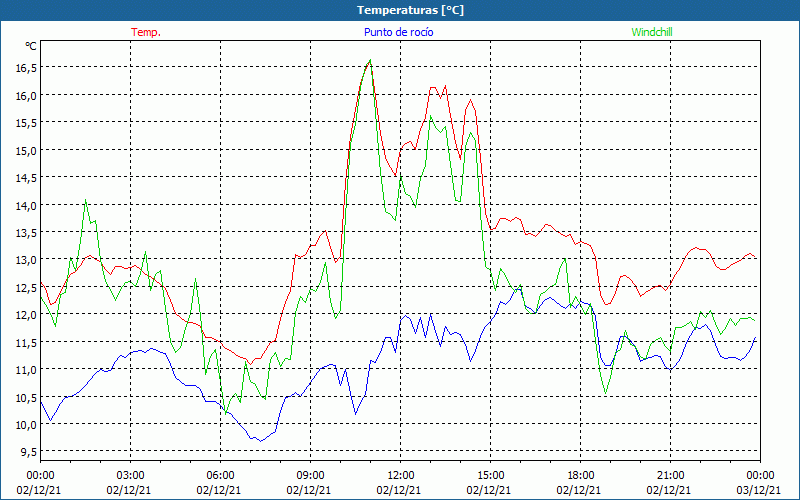Click the °C unit label on axis
The image size is (800, 500).
pyautogui.click(x=31, y=46)
